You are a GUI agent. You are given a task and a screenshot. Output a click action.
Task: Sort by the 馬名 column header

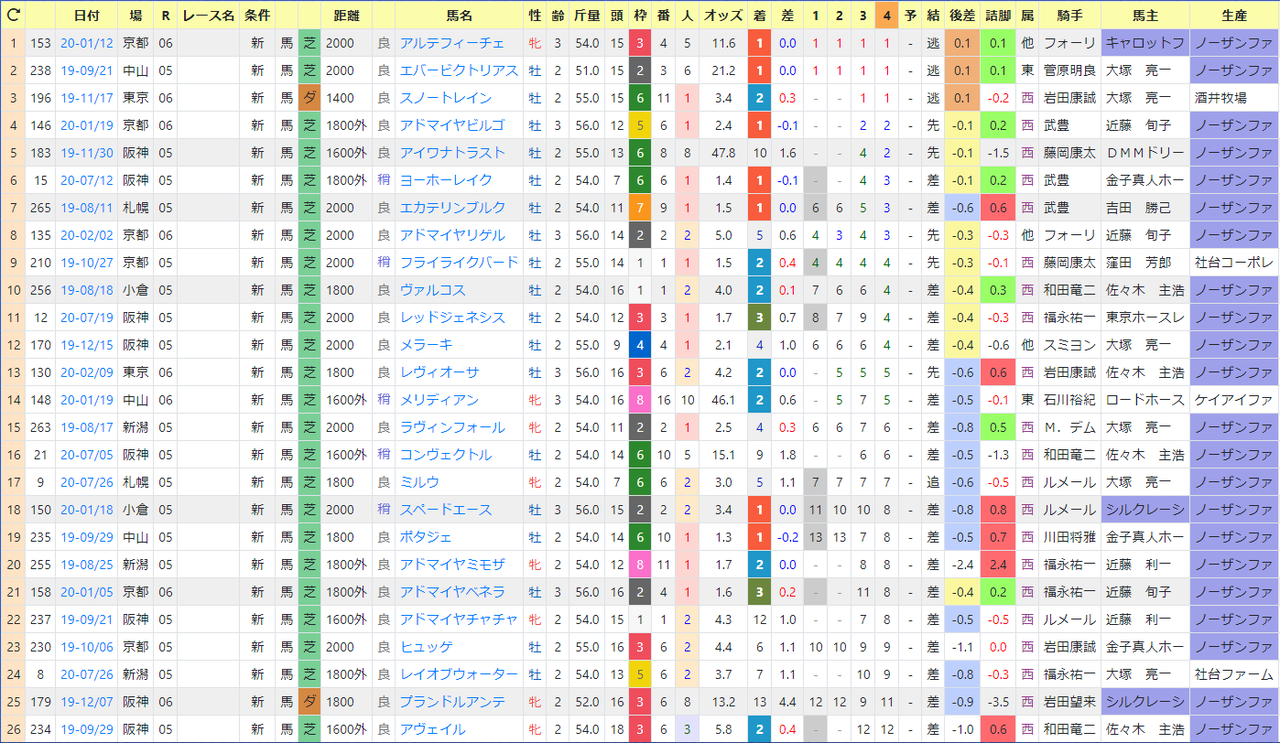459,16
